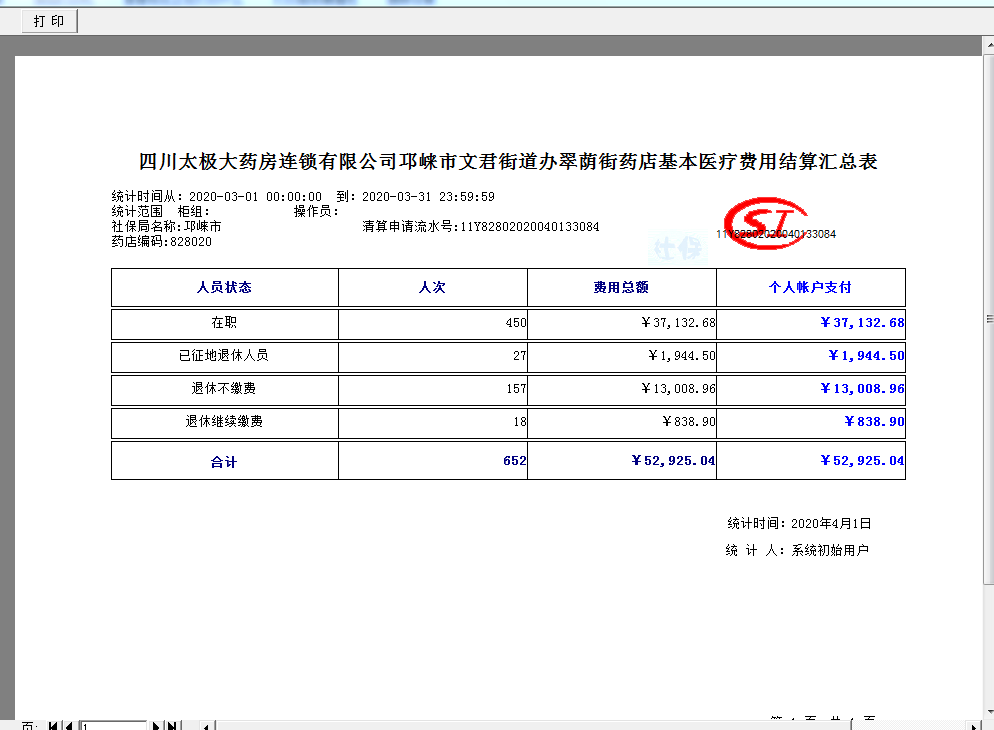
Task: Click ￥52,925.04 in 个人帐户支付 total column
Action: tap(810, 461)
